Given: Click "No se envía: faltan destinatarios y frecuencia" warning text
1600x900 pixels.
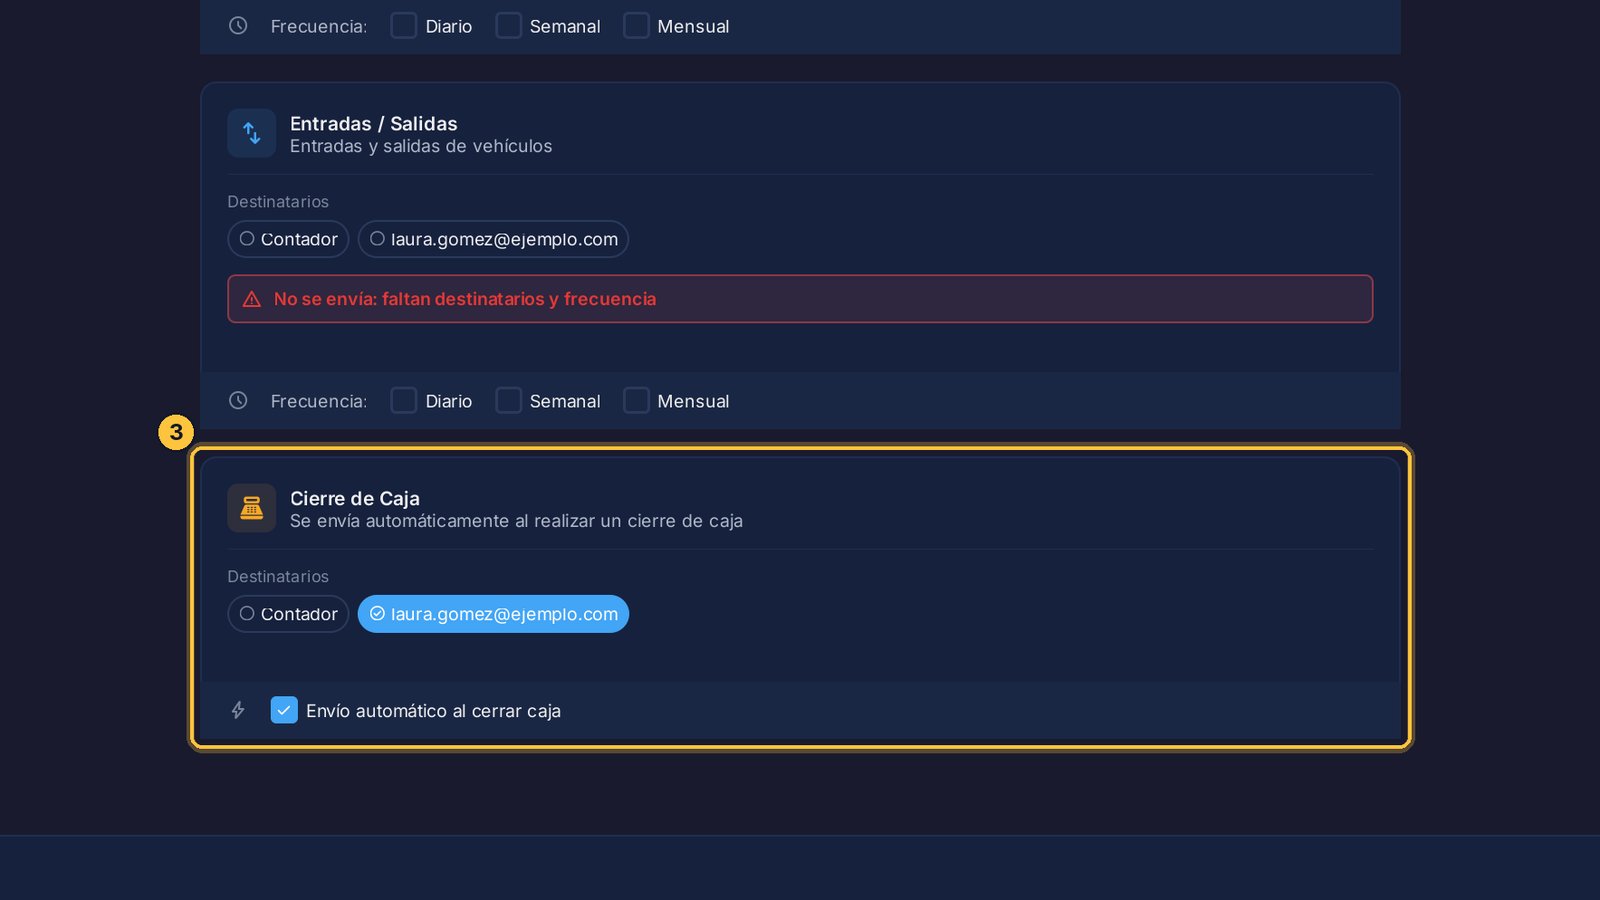Looking at the screenshot, I should click(465, 299).
